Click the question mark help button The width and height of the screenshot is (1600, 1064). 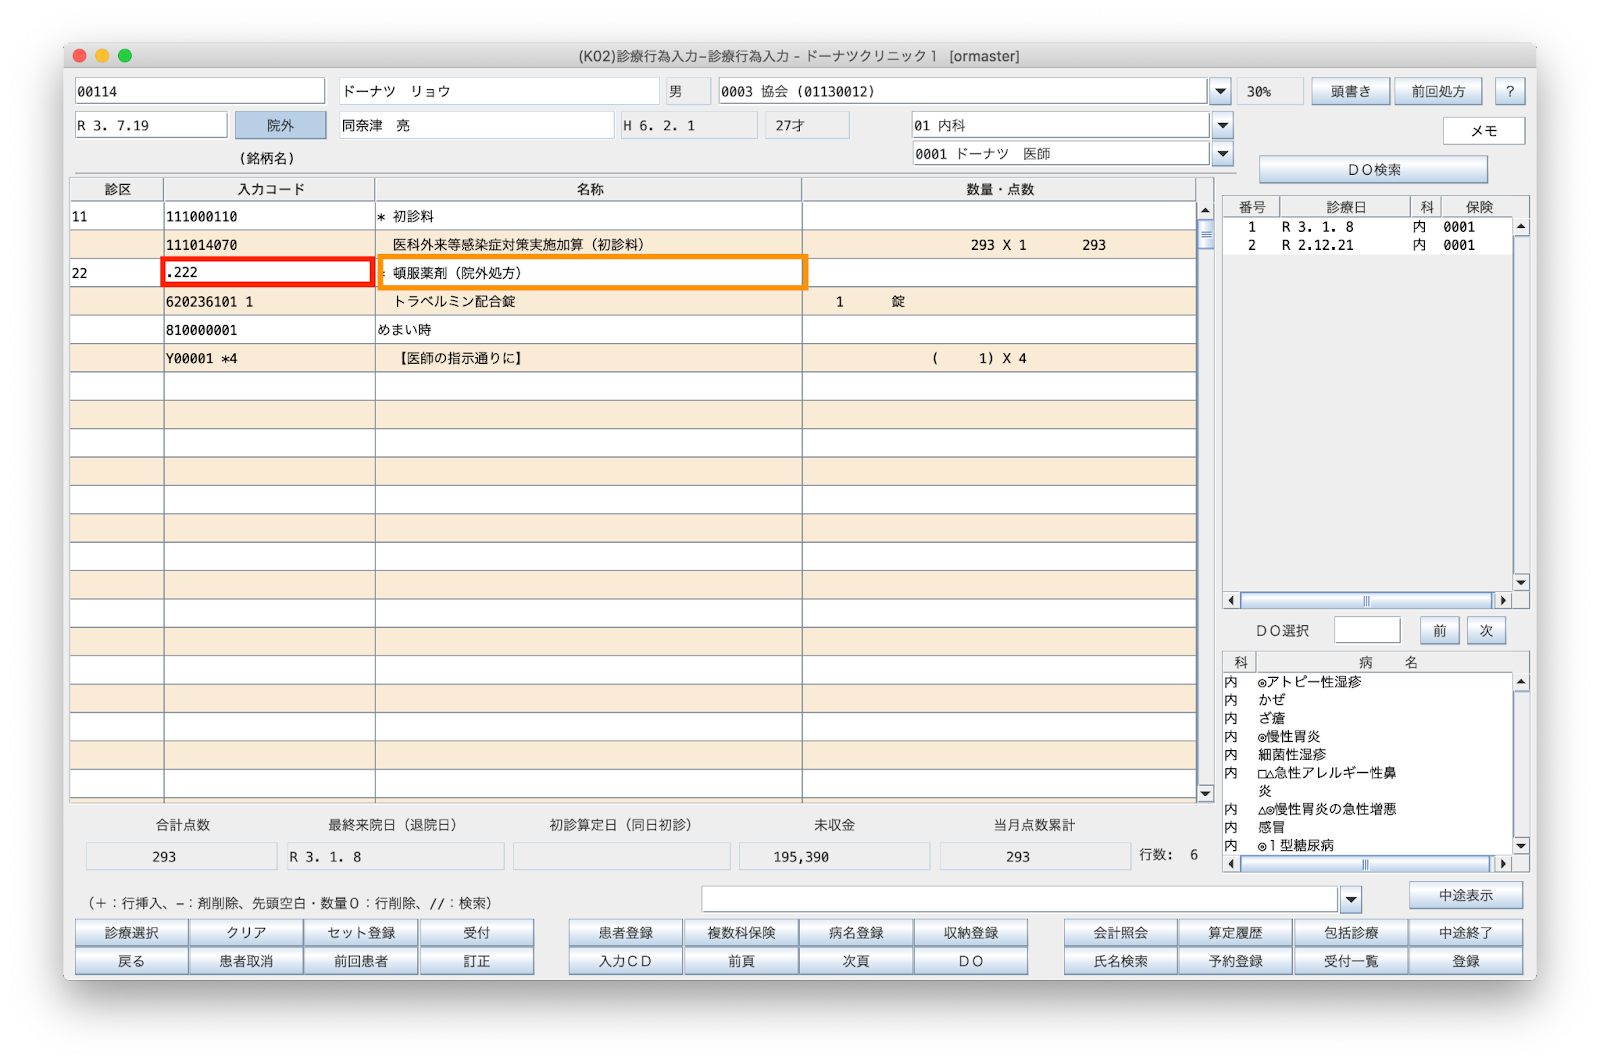click(1509, 92)
